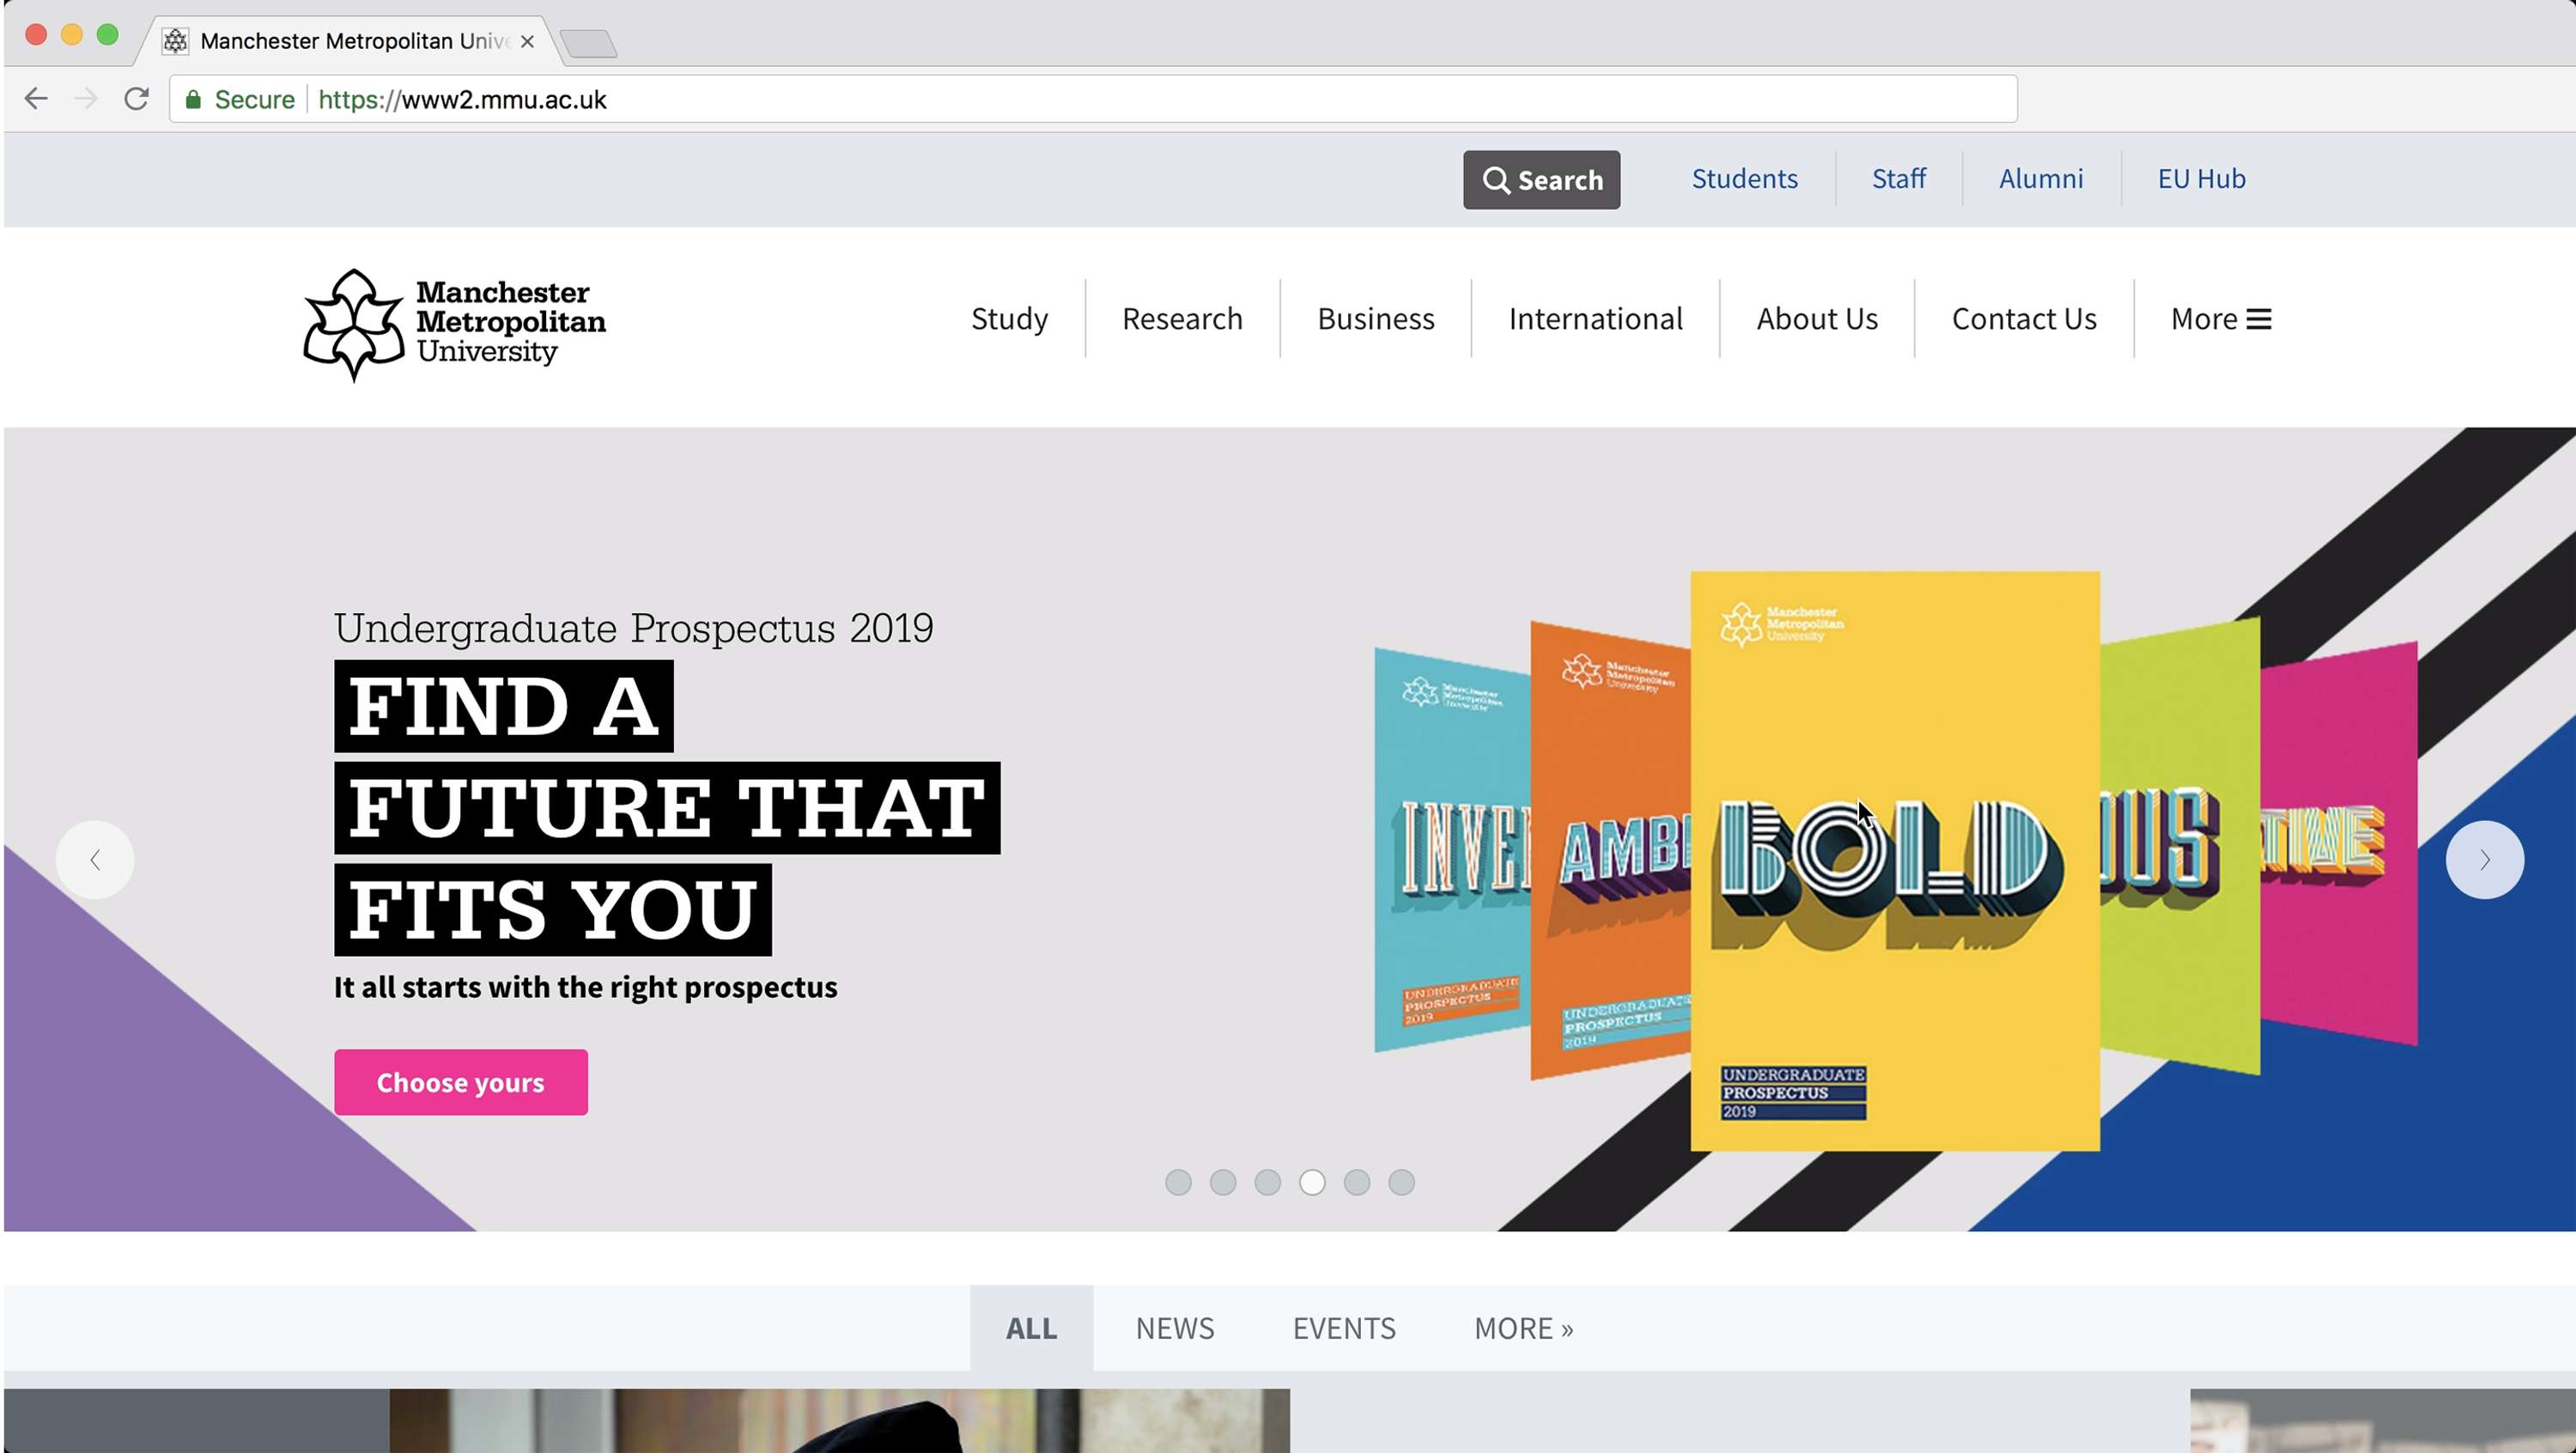This screenshot has height=1453, width=2576.
Task: Click the FIND A FUTURE THAT FITS YOU headline
Action: pyautogui.click(x=667, y=808)
